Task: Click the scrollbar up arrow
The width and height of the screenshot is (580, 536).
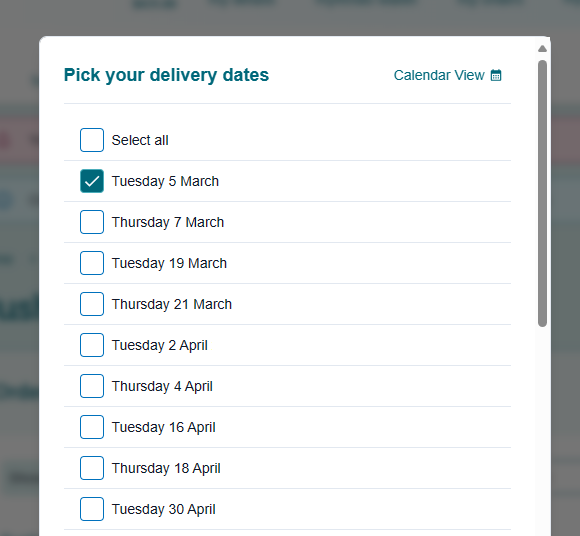Action: 542,48
